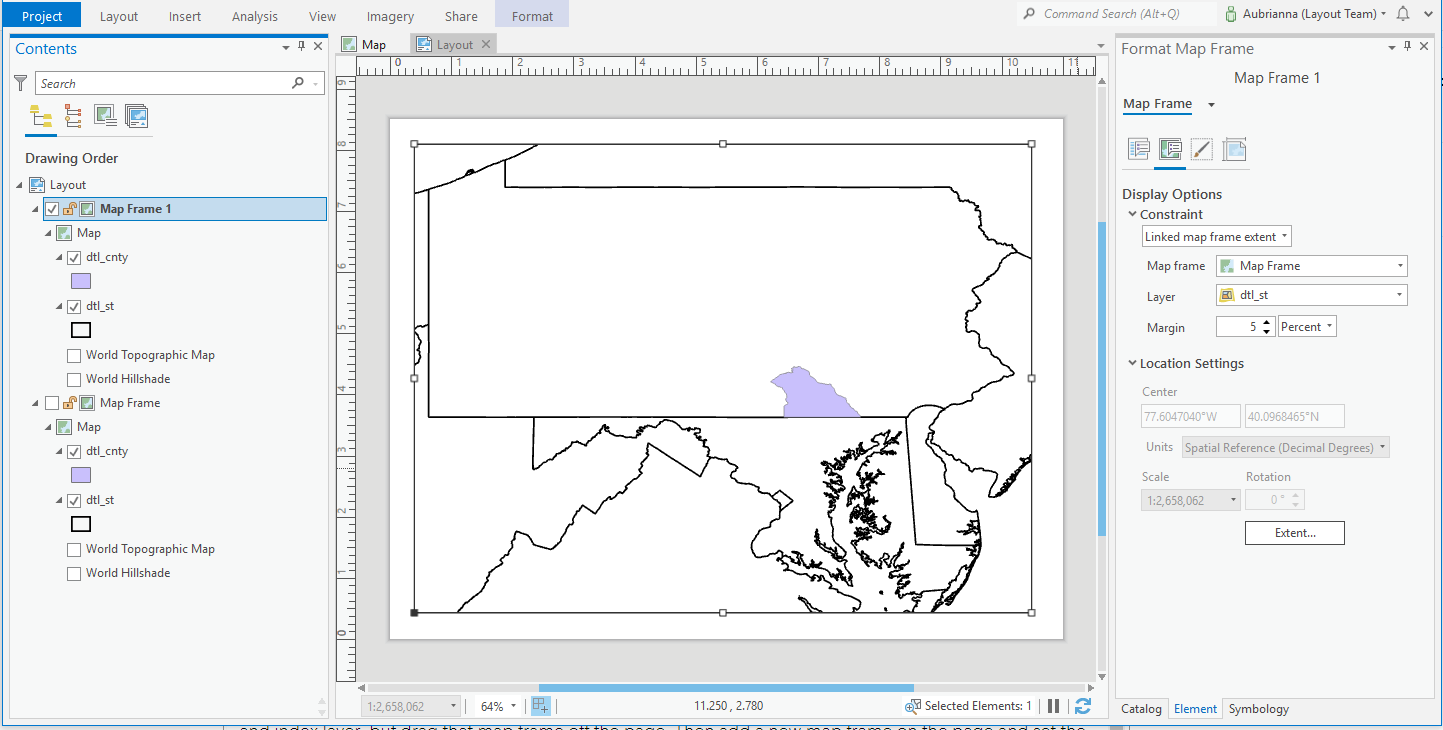The width and height of the screenshot is (1443, 730).
Task: Open the List Maps view in Contents
Action: click(x=137, y=115)
